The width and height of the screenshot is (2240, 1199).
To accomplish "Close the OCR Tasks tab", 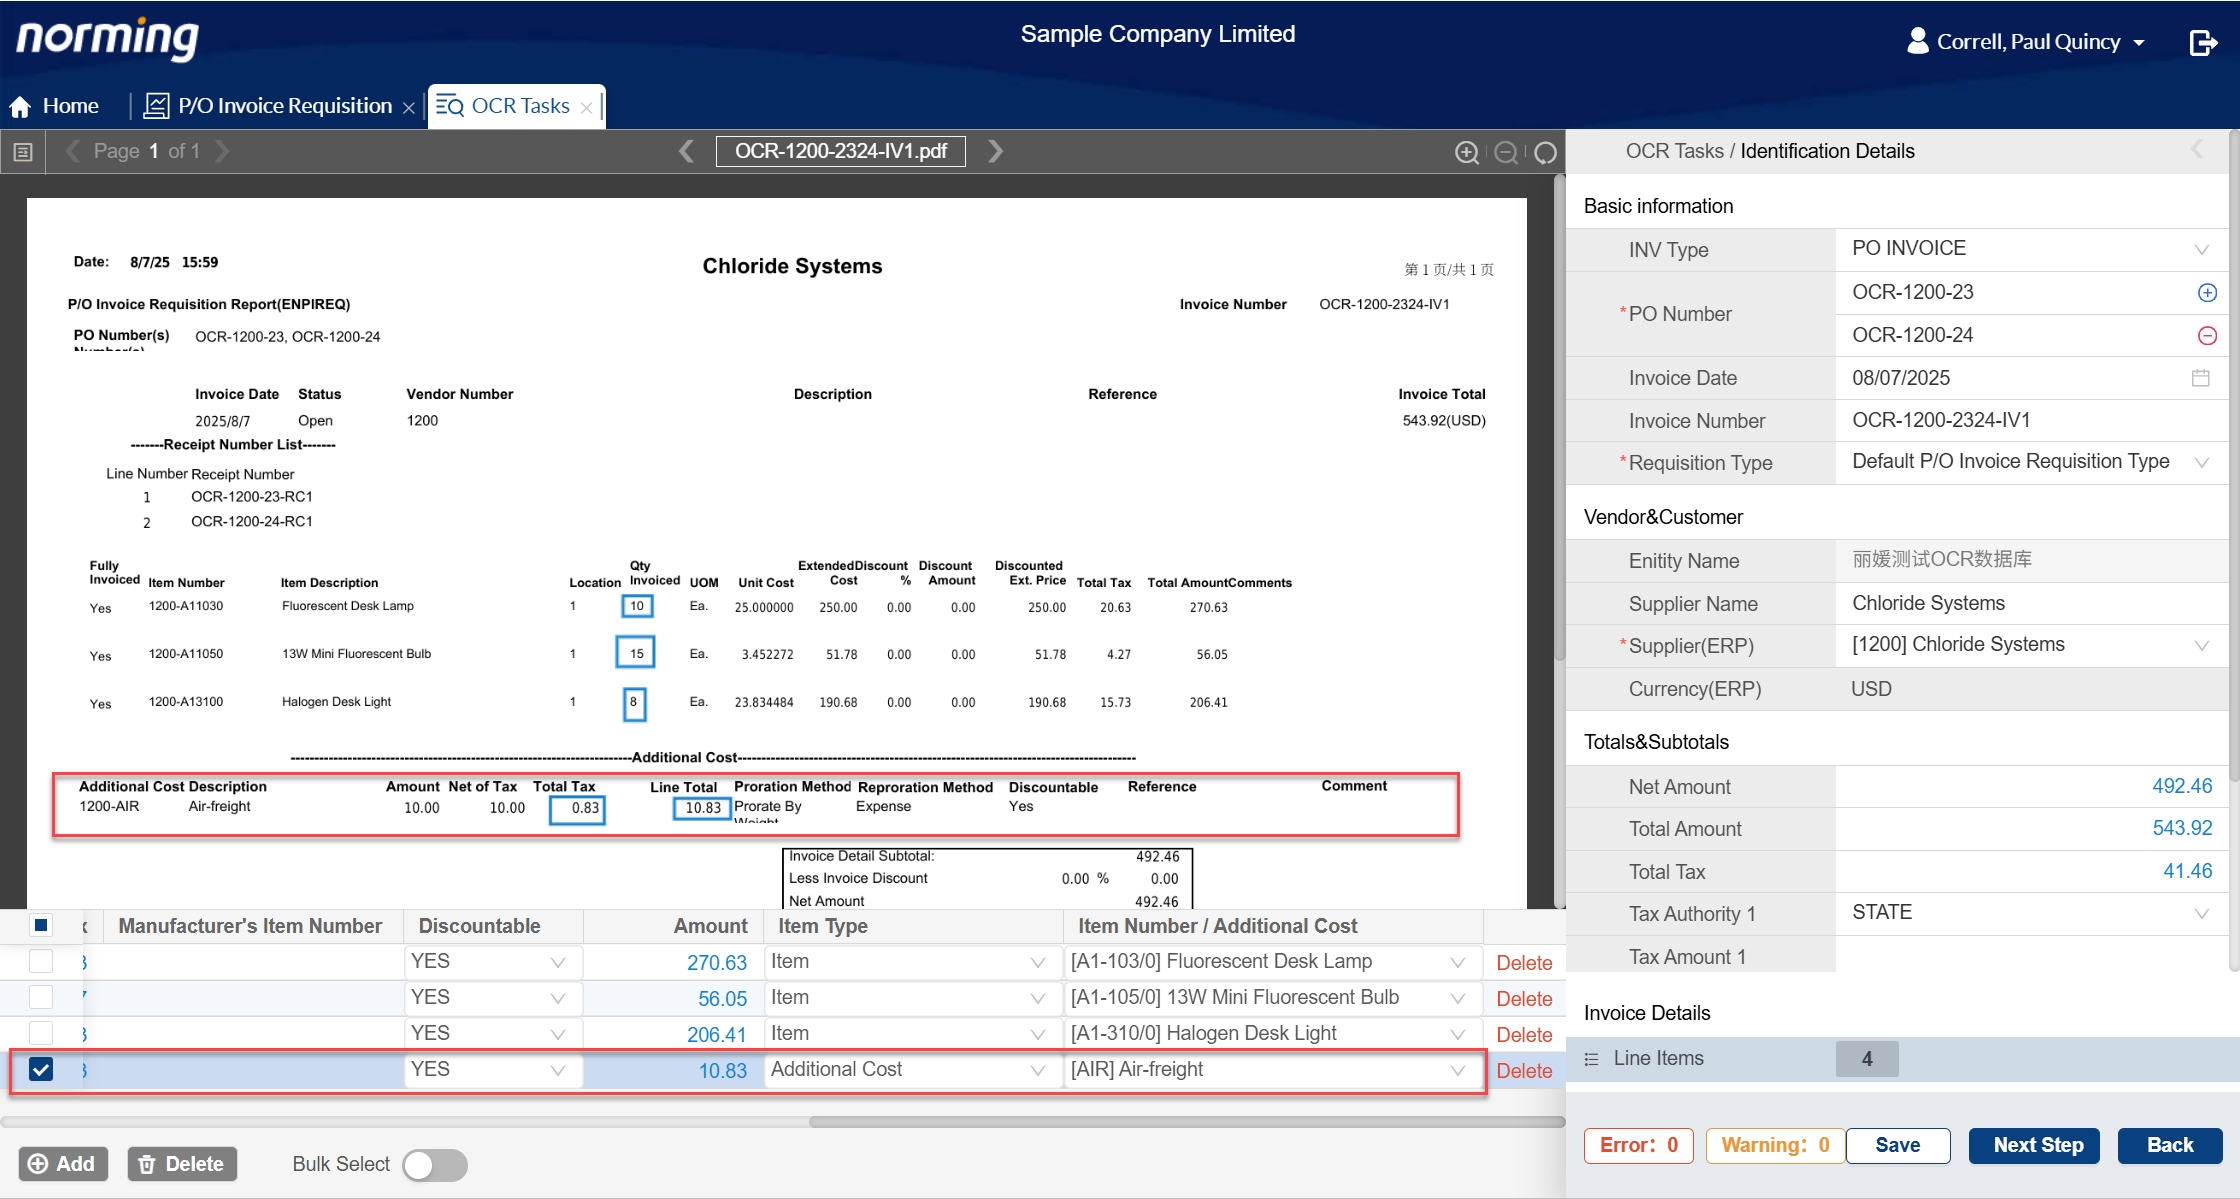I will click(586, 108).
